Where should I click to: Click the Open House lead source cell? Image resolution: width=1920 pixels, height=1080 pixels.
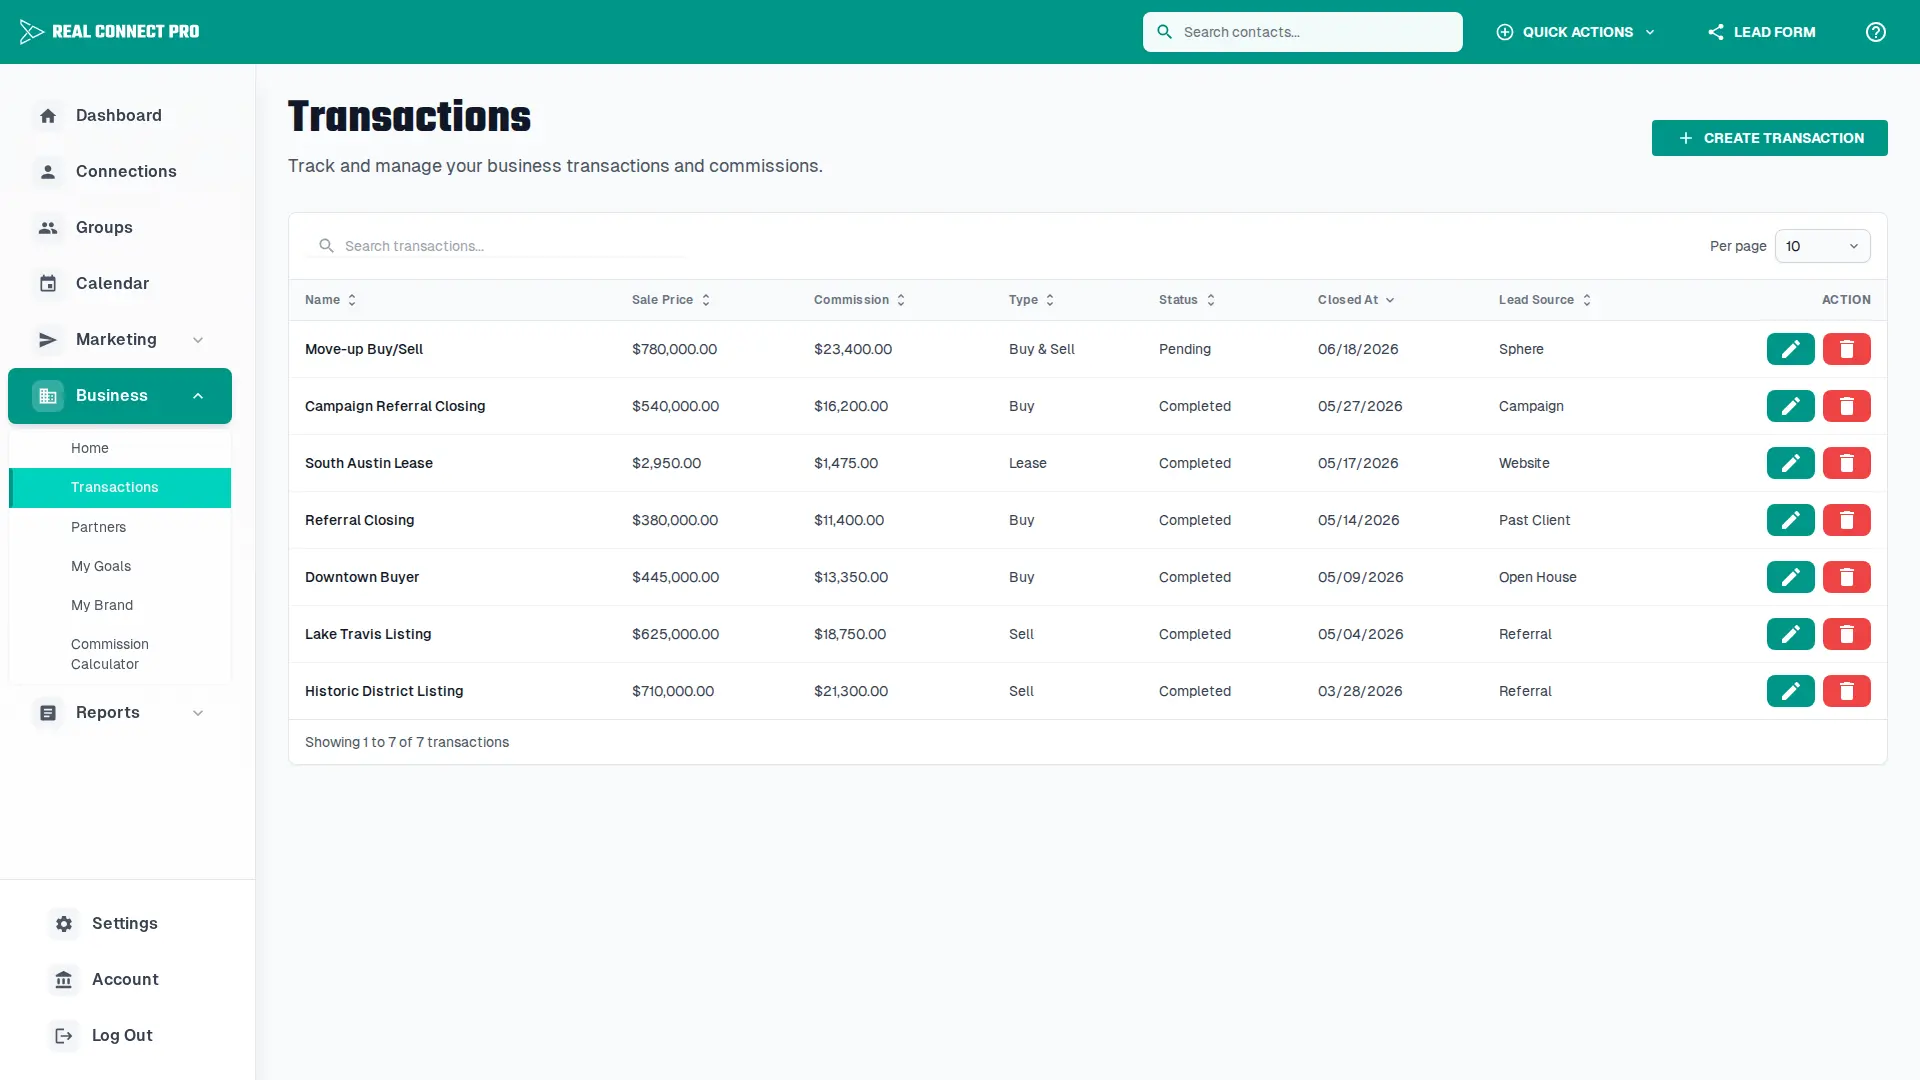(x=1537, y=577)
